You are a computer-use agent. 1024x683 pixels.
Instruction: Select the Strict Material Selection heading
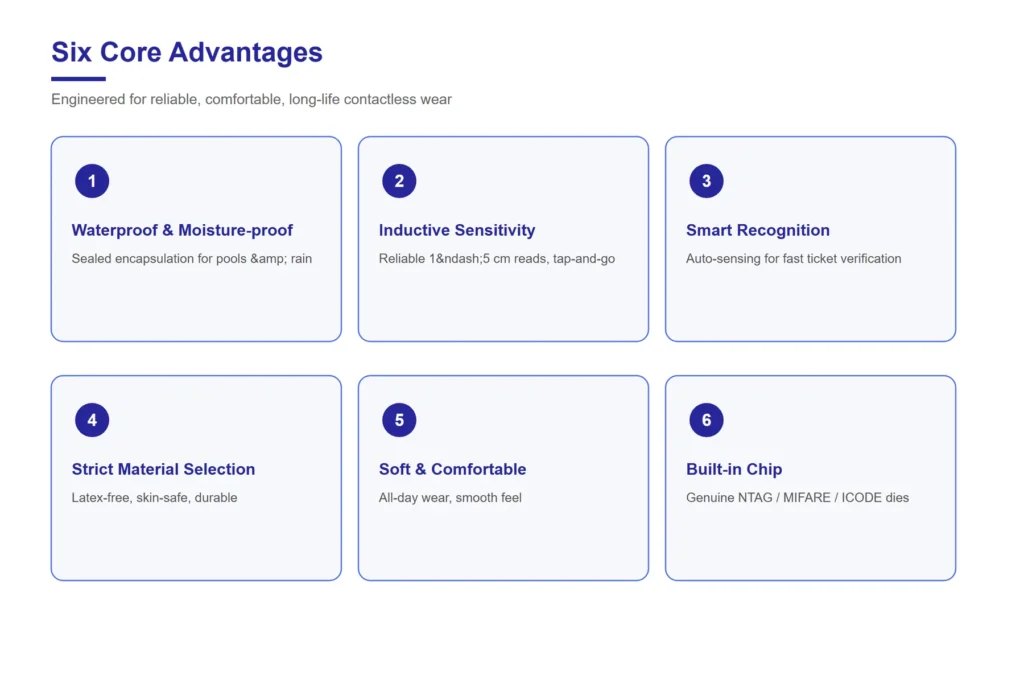pos(163,469)
